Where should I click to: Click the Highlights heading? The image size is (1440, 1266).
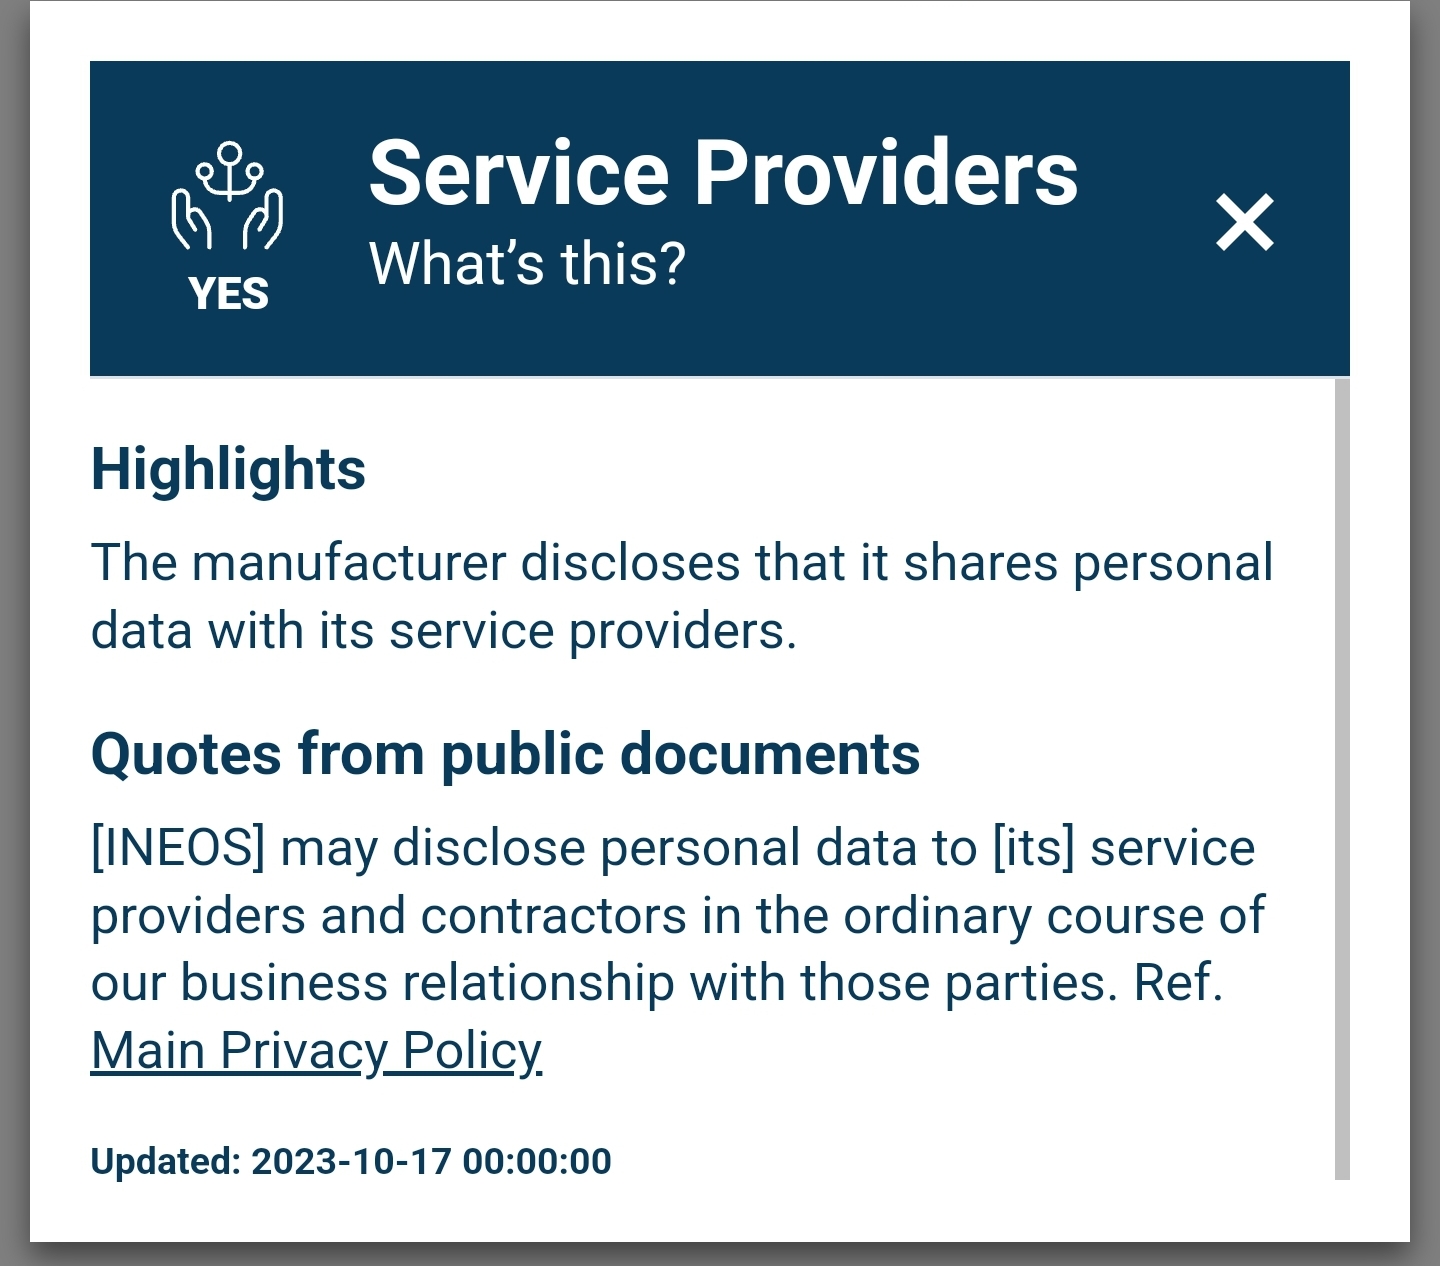228,469
